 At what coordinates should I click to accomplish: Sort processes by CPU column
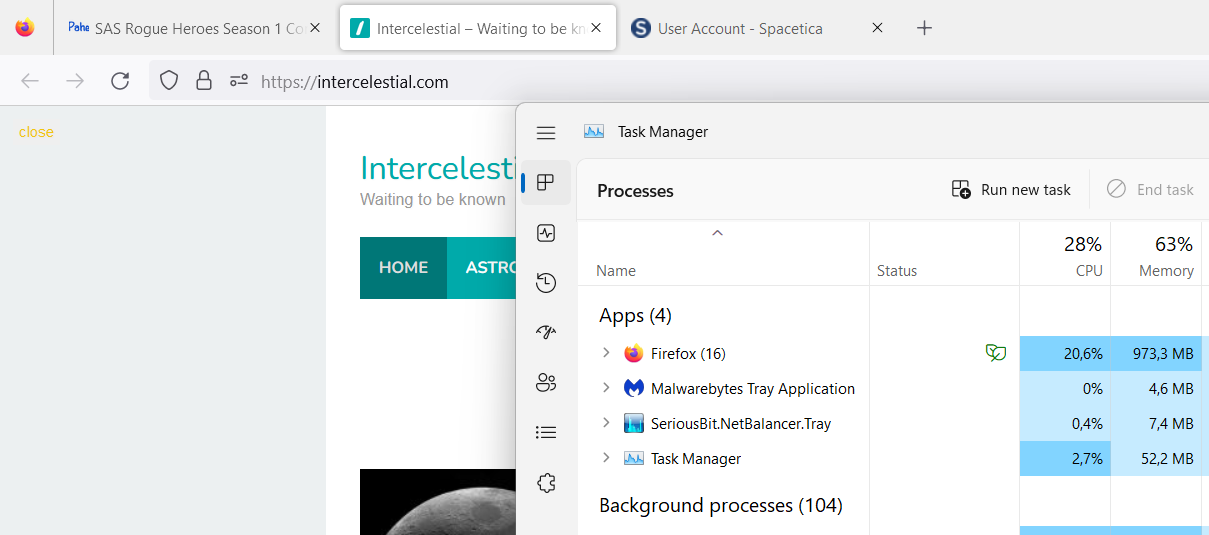click(1064, 254)
